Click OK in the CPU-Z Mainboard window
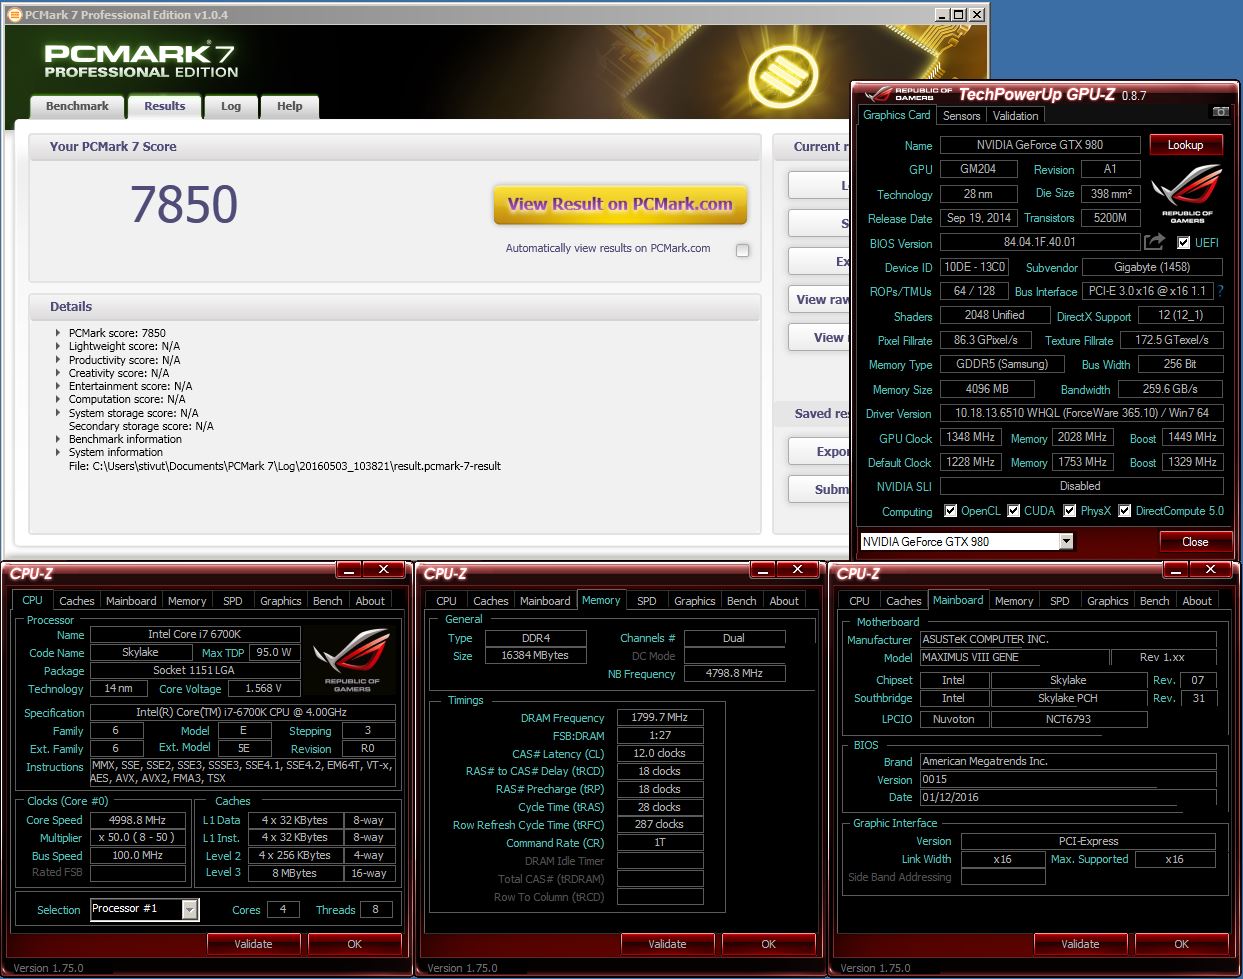This screenshot has height=979, width=1243. pos(1182,944)
